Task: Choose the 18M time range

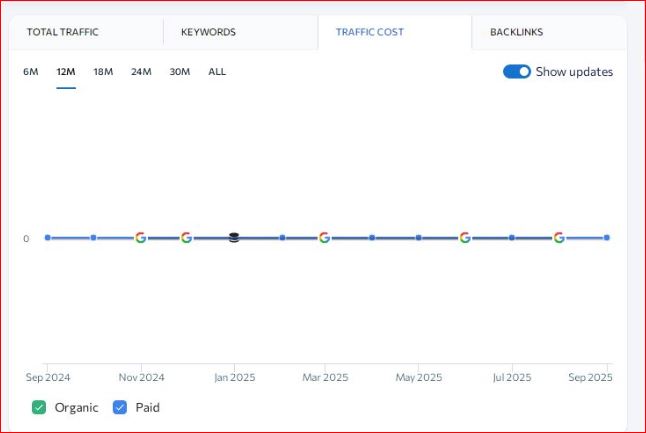Action: pos(103,72)
